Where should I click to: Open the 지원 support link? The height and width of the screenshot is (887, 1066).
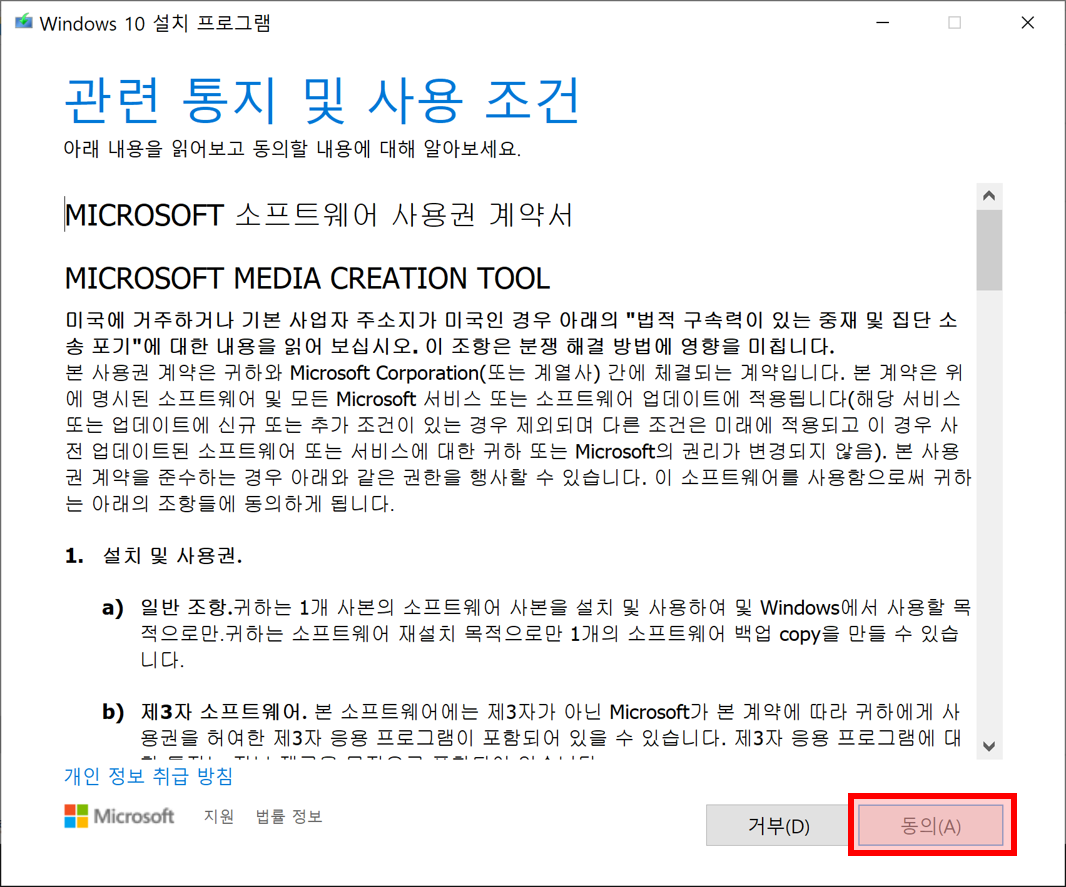[219, 816]
